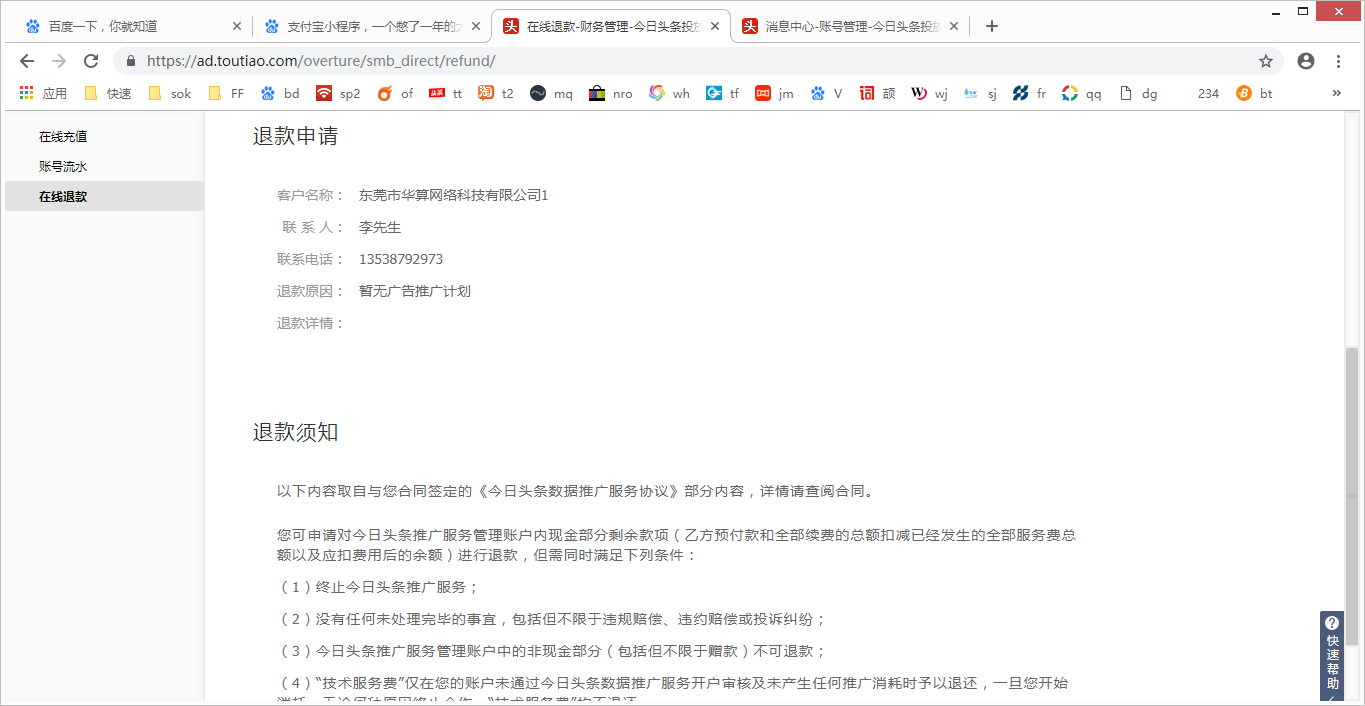Open the nro bookmark
The image size is (1365, 706).
(611, 93)
